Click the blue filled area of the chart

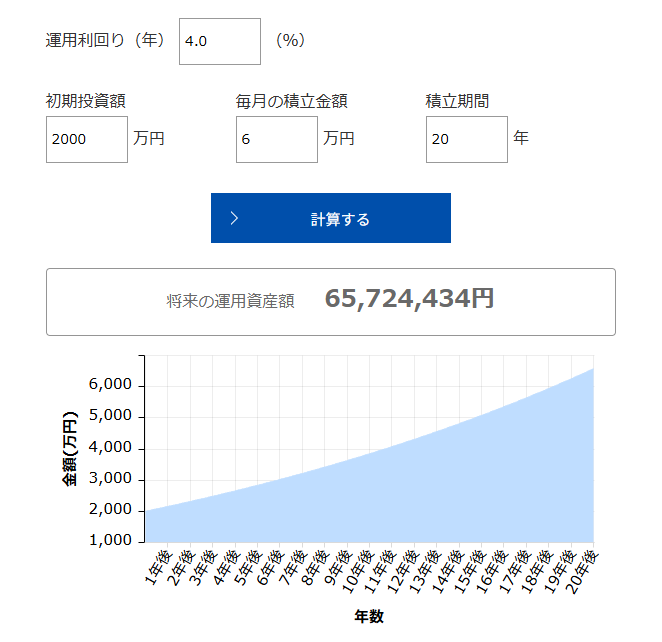point(400,490)
